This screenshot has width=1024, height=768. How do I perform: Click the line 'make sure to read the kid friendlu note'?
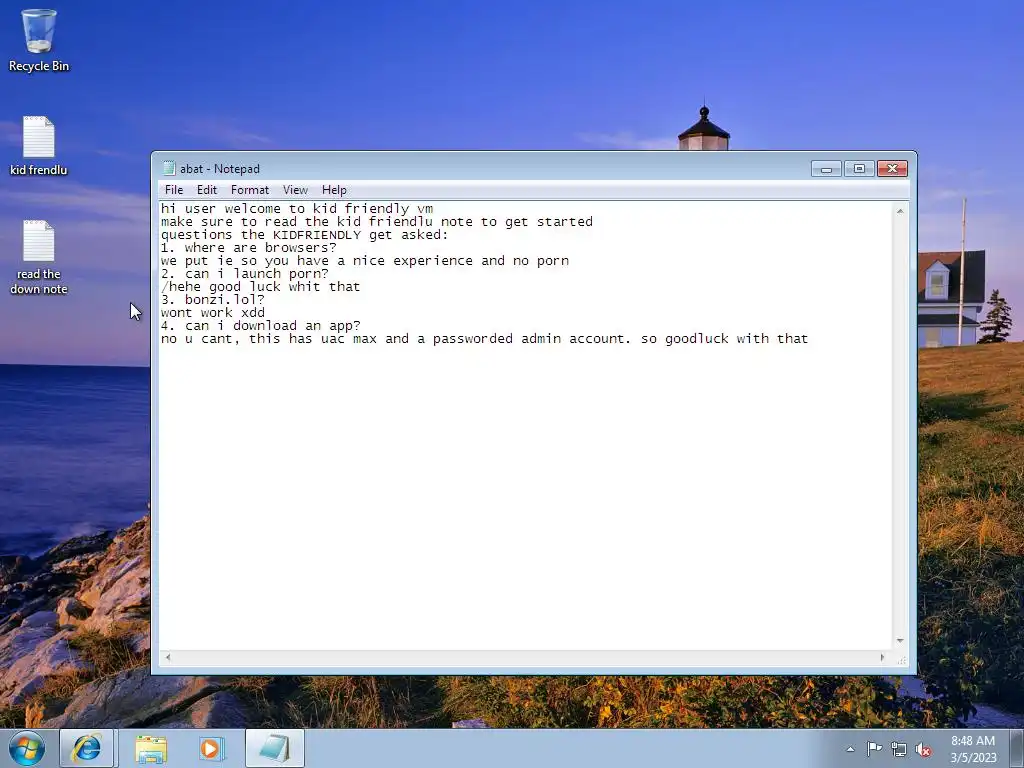tap(377, 221)
